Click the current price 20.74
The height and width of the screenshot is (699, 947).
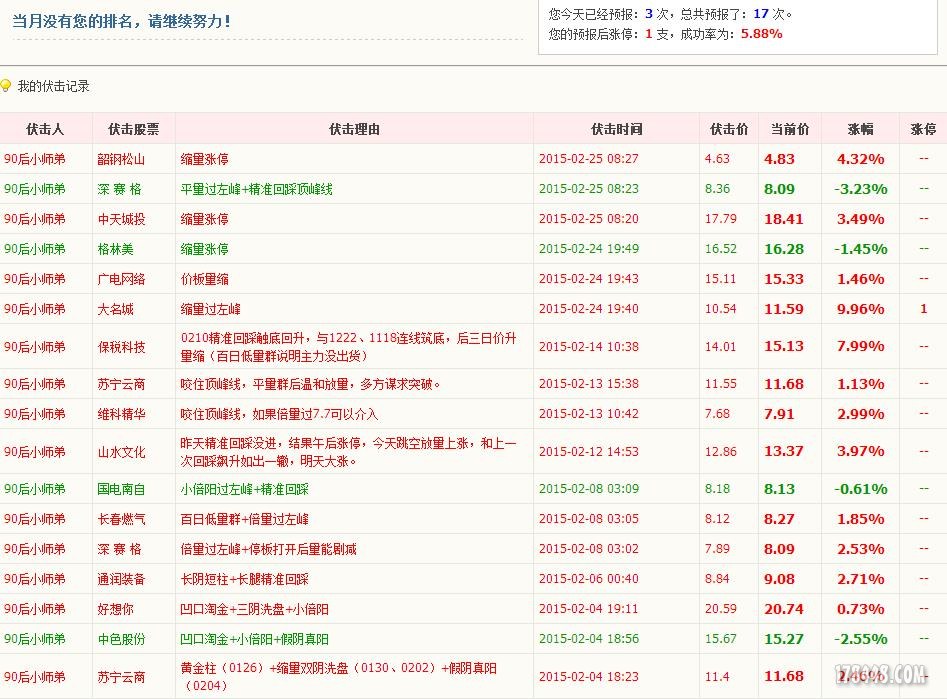point(784,609)
